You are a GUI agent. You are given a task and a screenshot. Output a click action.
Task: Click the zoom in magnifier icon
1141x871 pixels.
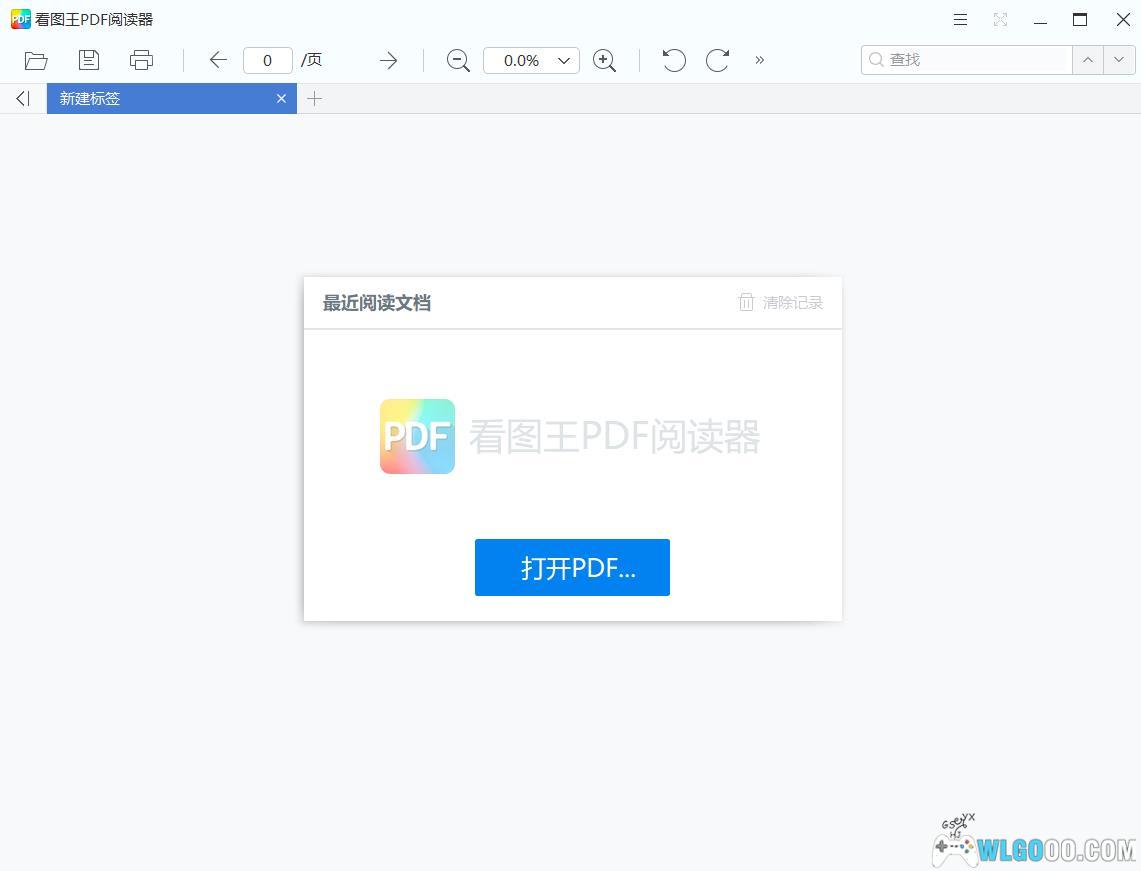(604, 60)
